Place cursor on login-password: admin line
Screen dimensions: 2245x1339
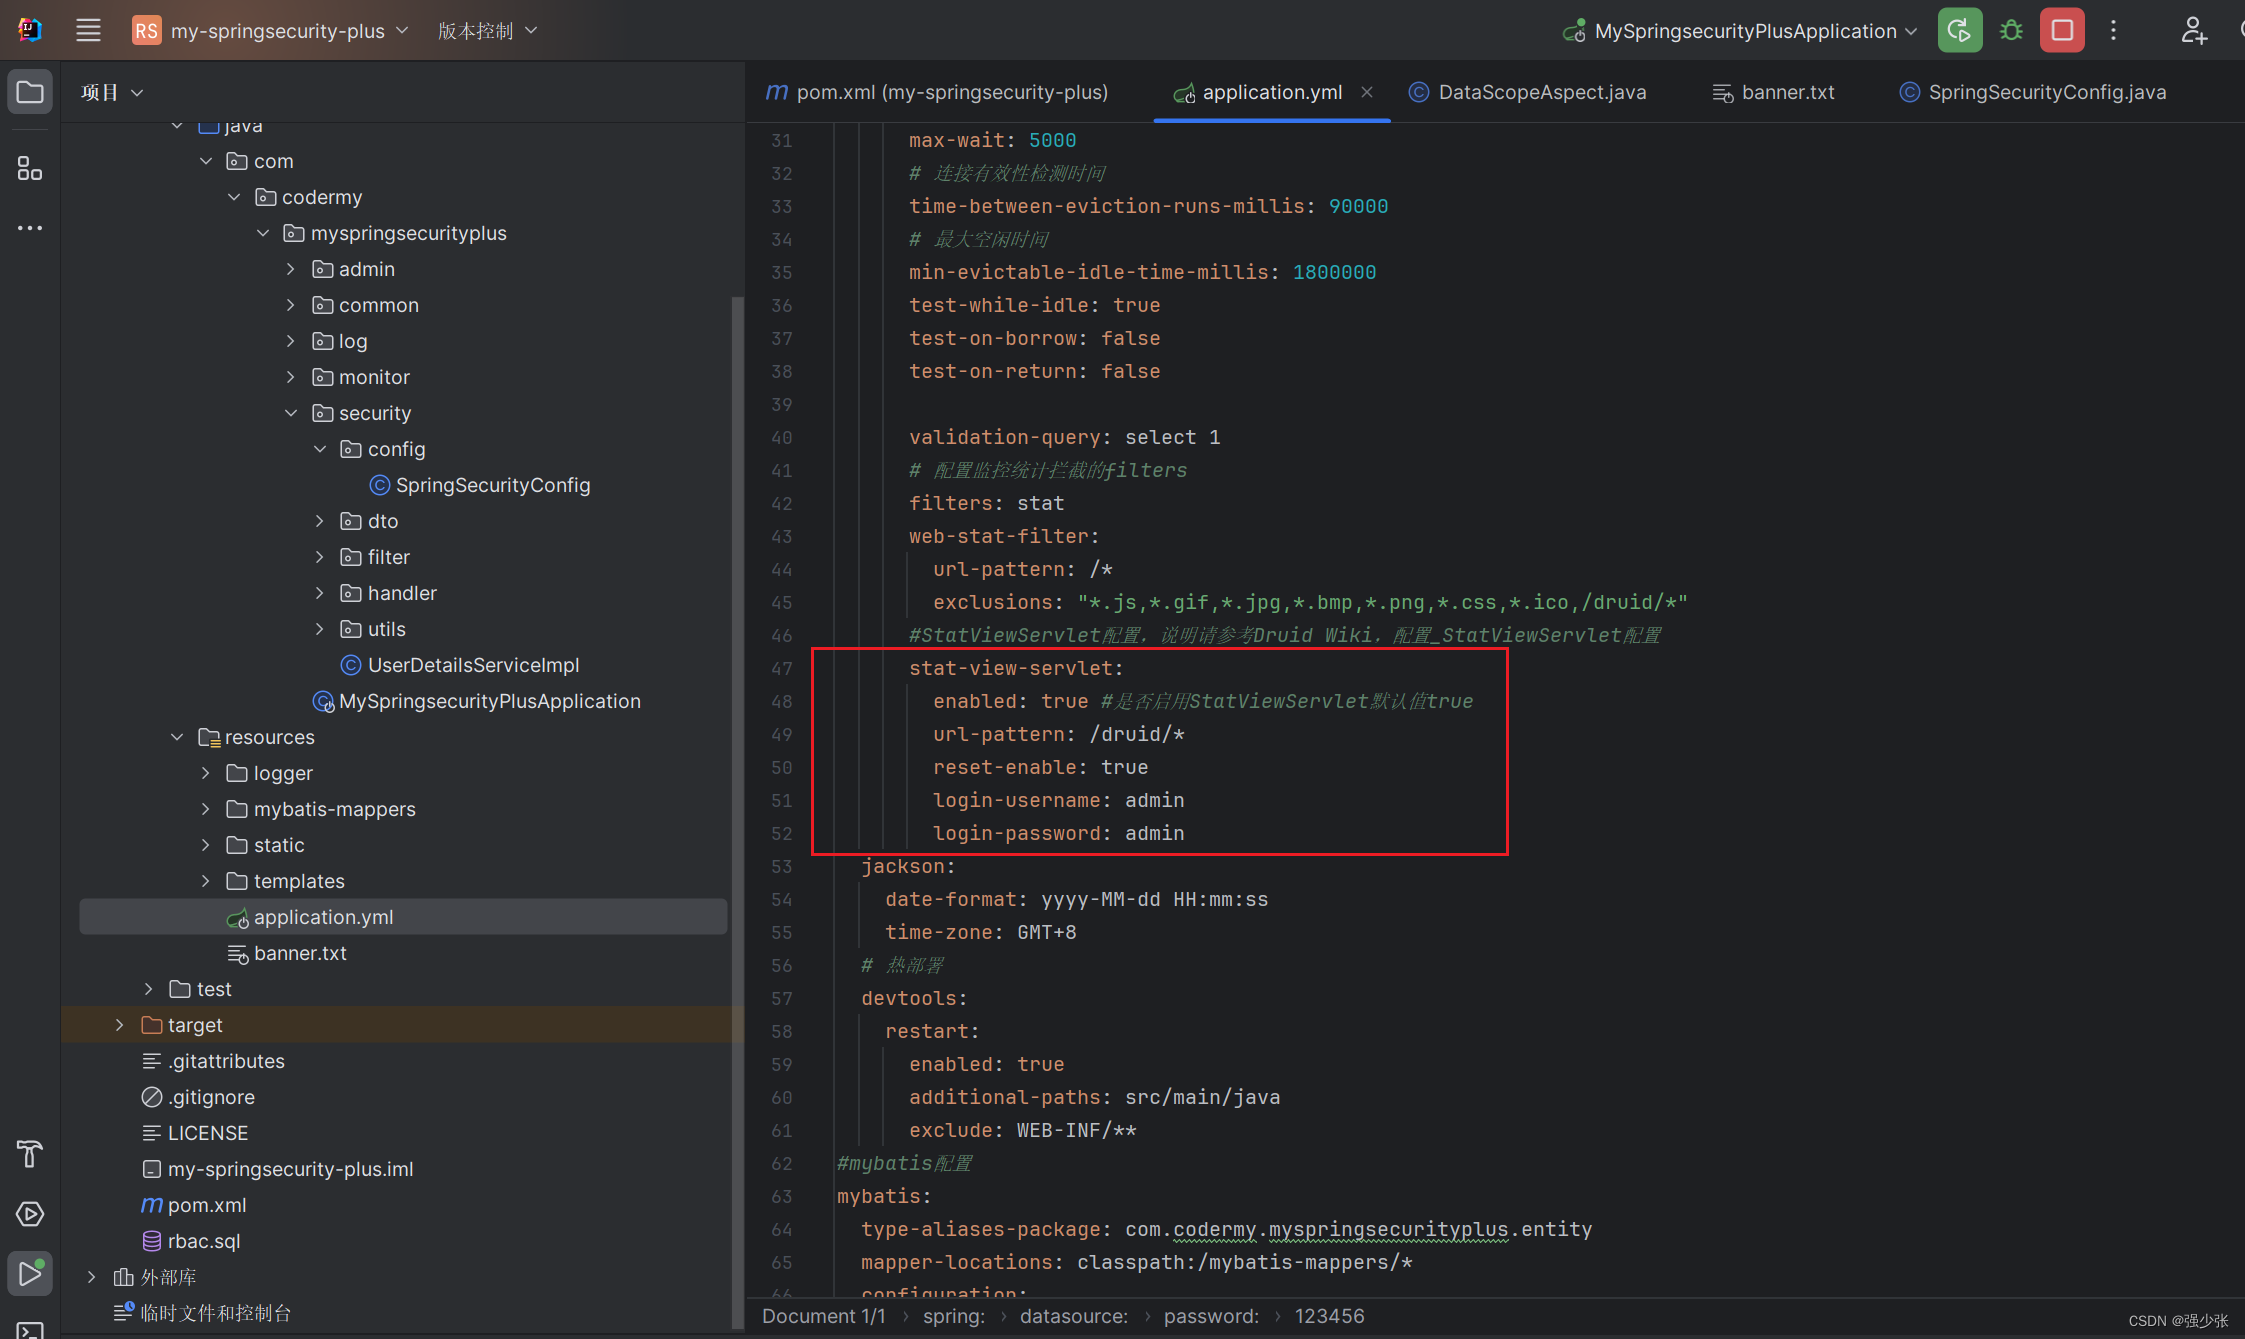coord(1058,833)
